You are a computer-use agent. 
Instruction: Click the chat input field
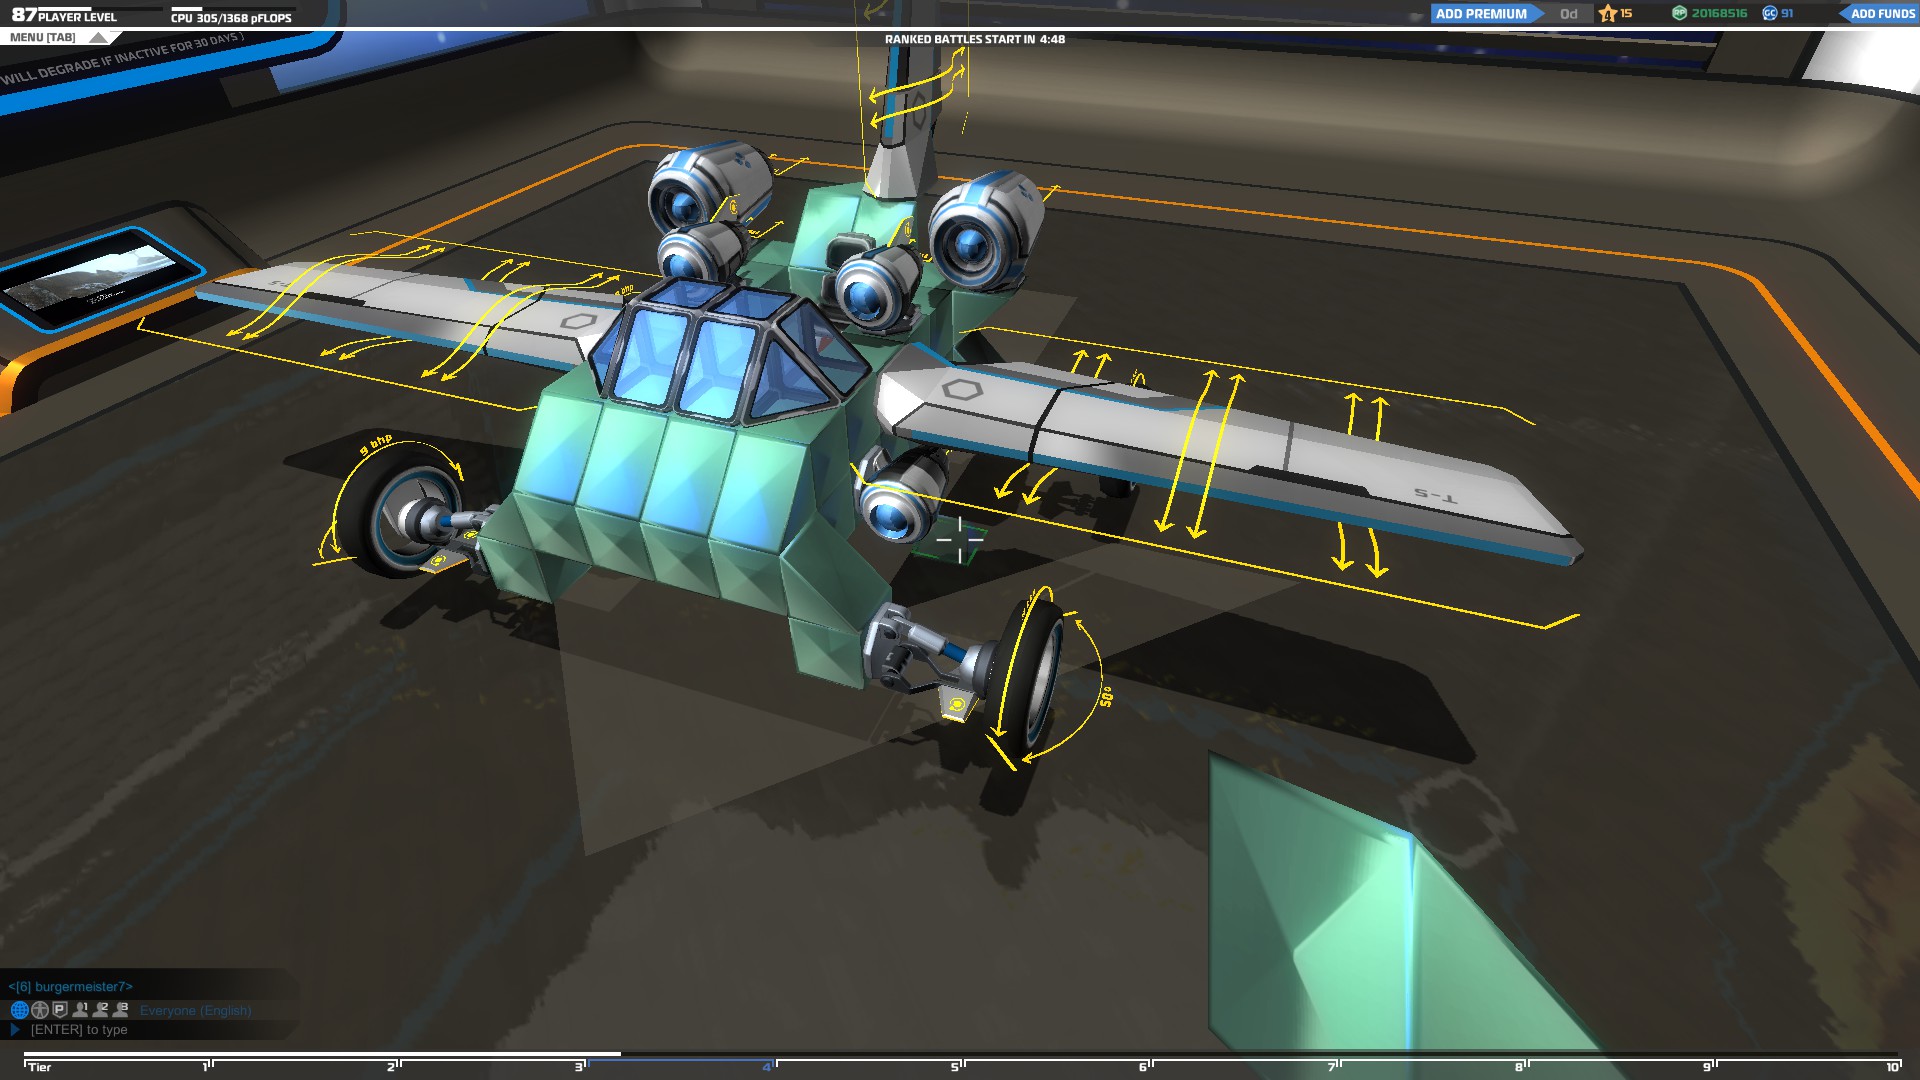(79, 1029)
